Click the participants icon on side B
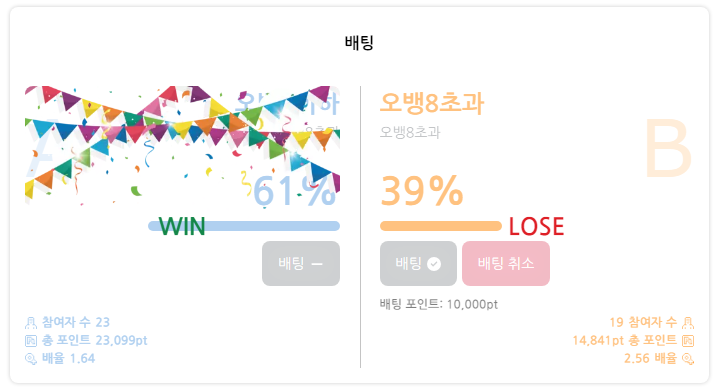The image size is (721, 388). [x=688, y=323]
